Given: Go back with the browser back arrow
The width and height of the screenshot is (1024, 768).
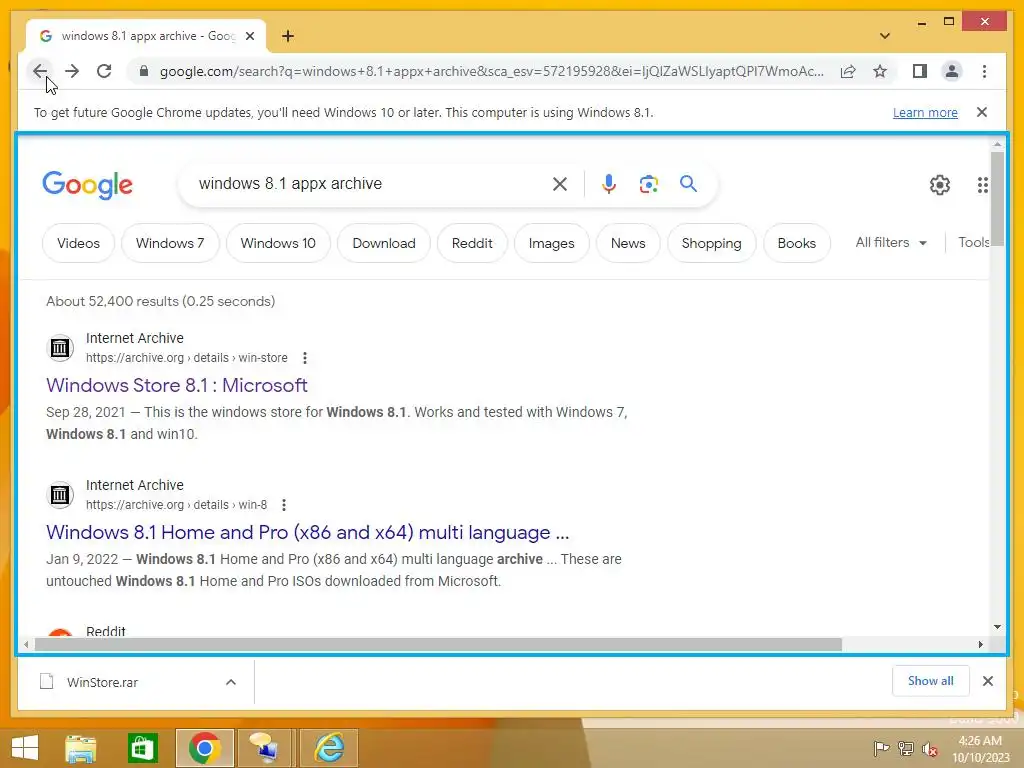Looking at the screenshot, I should (40, 71).
